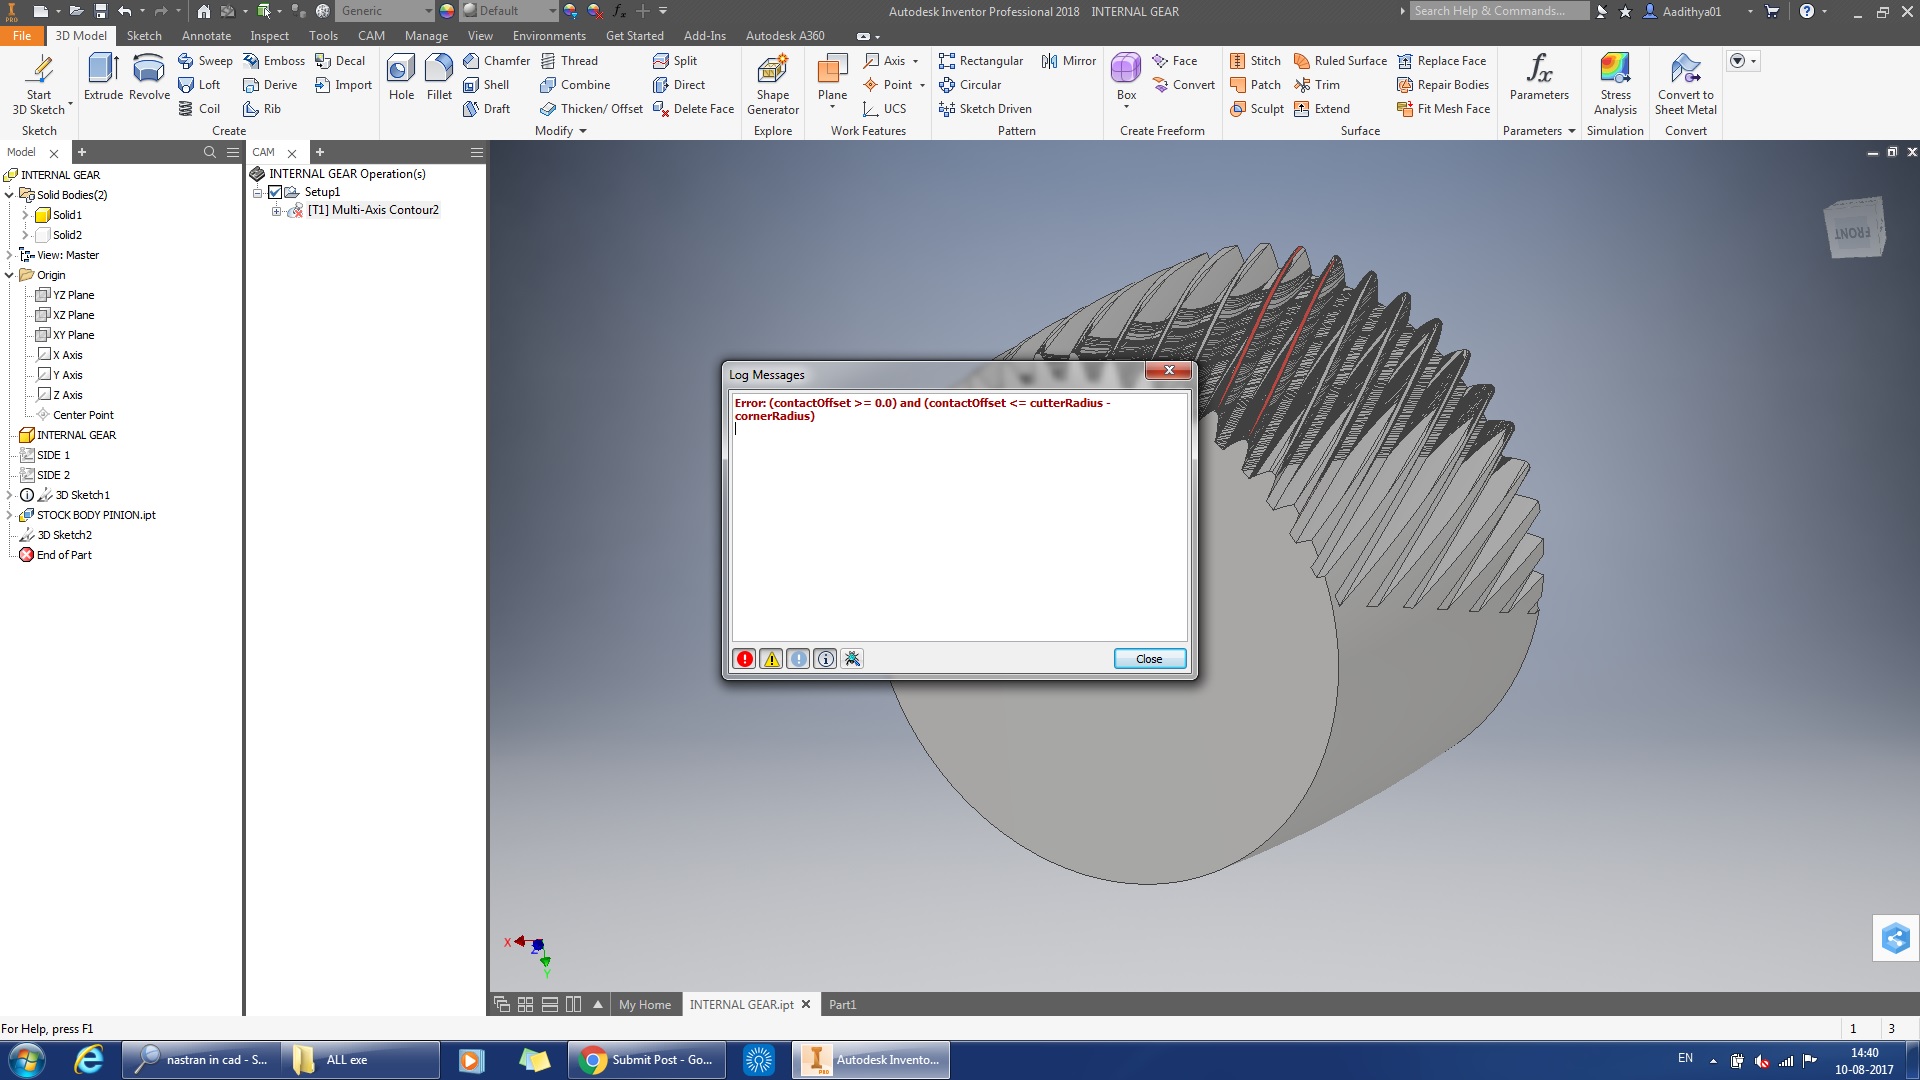Open the Parameters dialog
This screenshot has width=1920, height=1080.
coord(1539,80)
